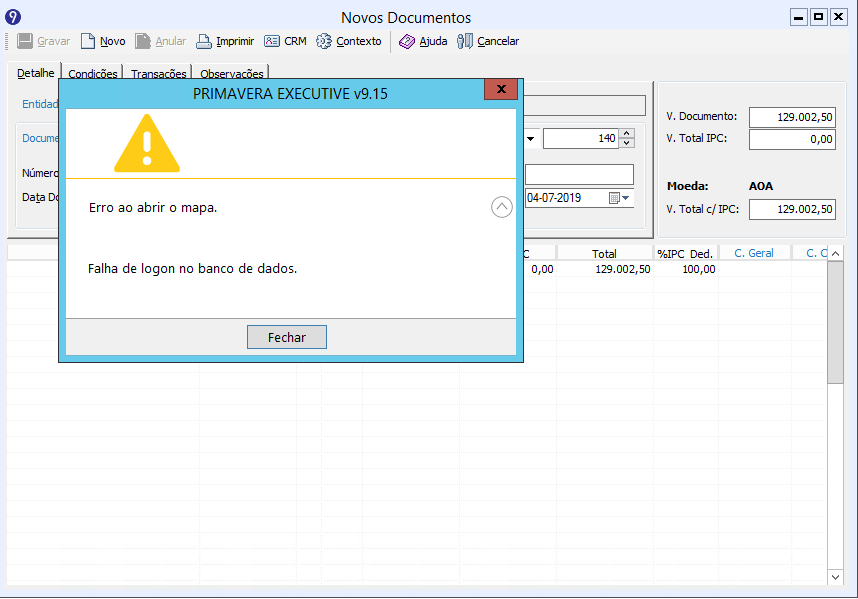Increase the 140 value with up arrow
The image size is (858, 599).
coord(627,134)
